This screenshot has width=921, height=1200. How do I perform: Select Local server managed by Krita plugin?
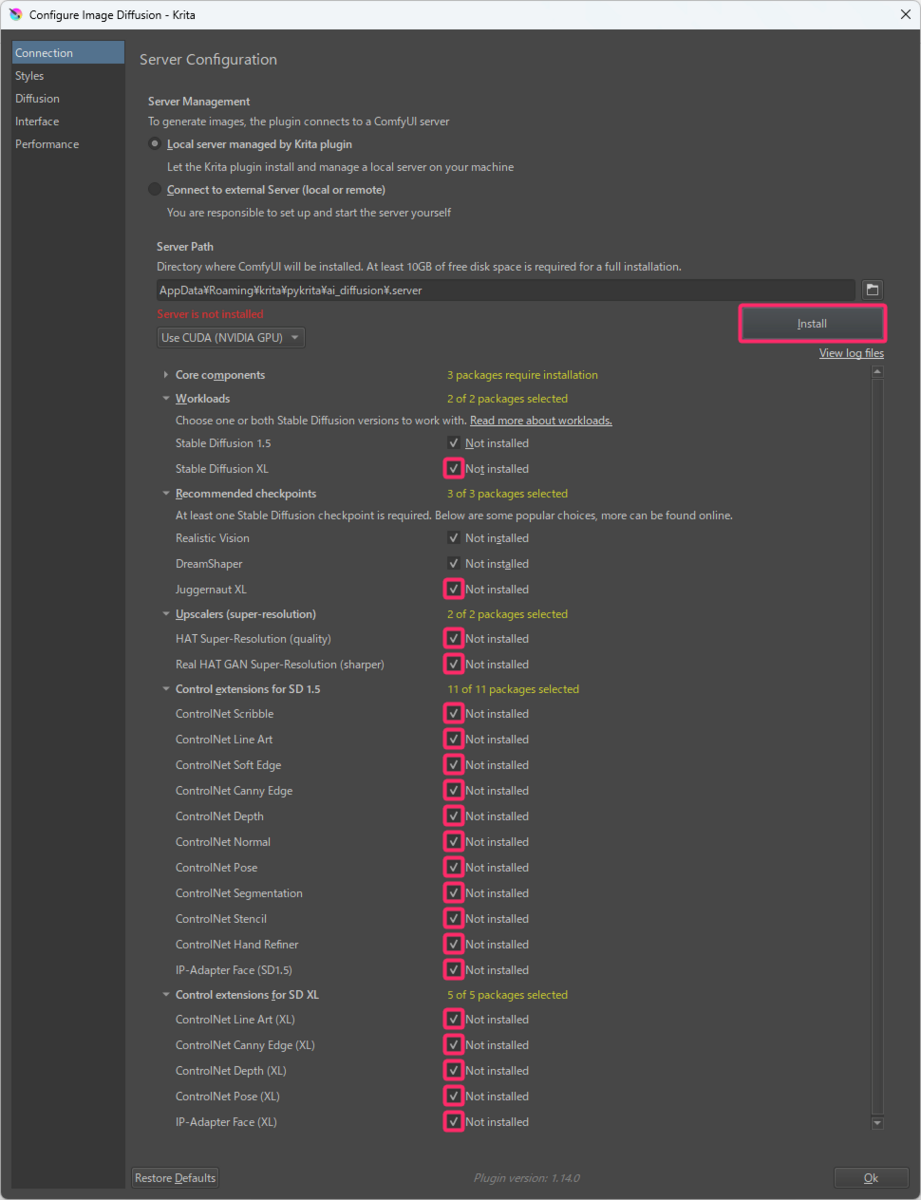[155, 145]
